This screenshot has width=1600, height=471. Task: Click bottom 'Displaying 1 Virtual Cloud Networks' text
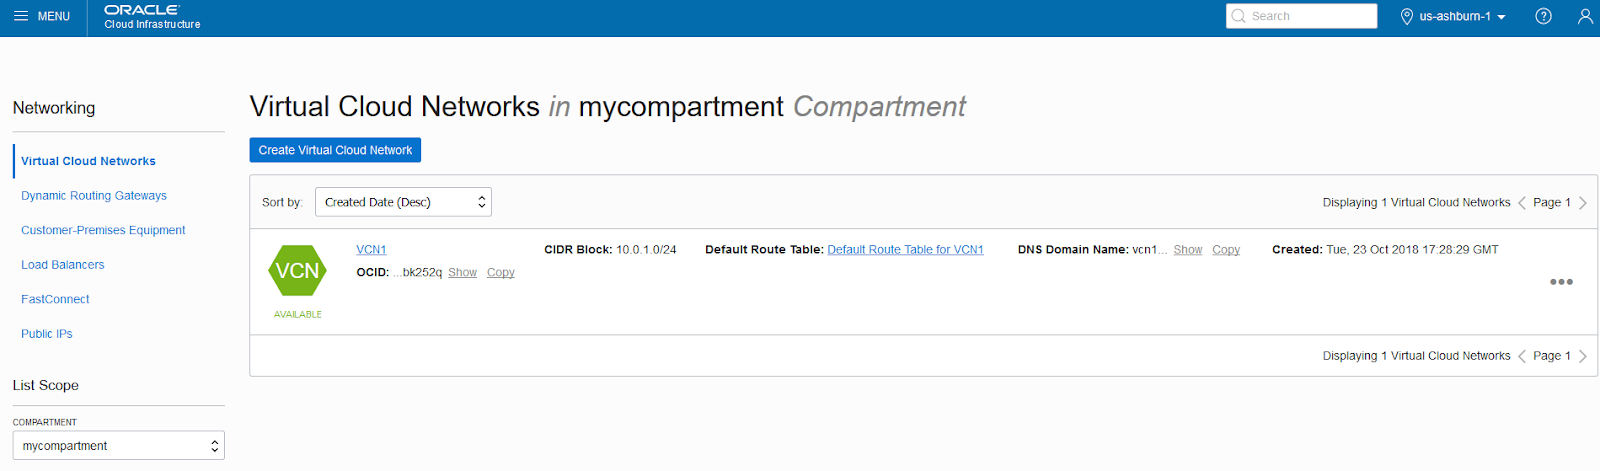coord(1416,356)
